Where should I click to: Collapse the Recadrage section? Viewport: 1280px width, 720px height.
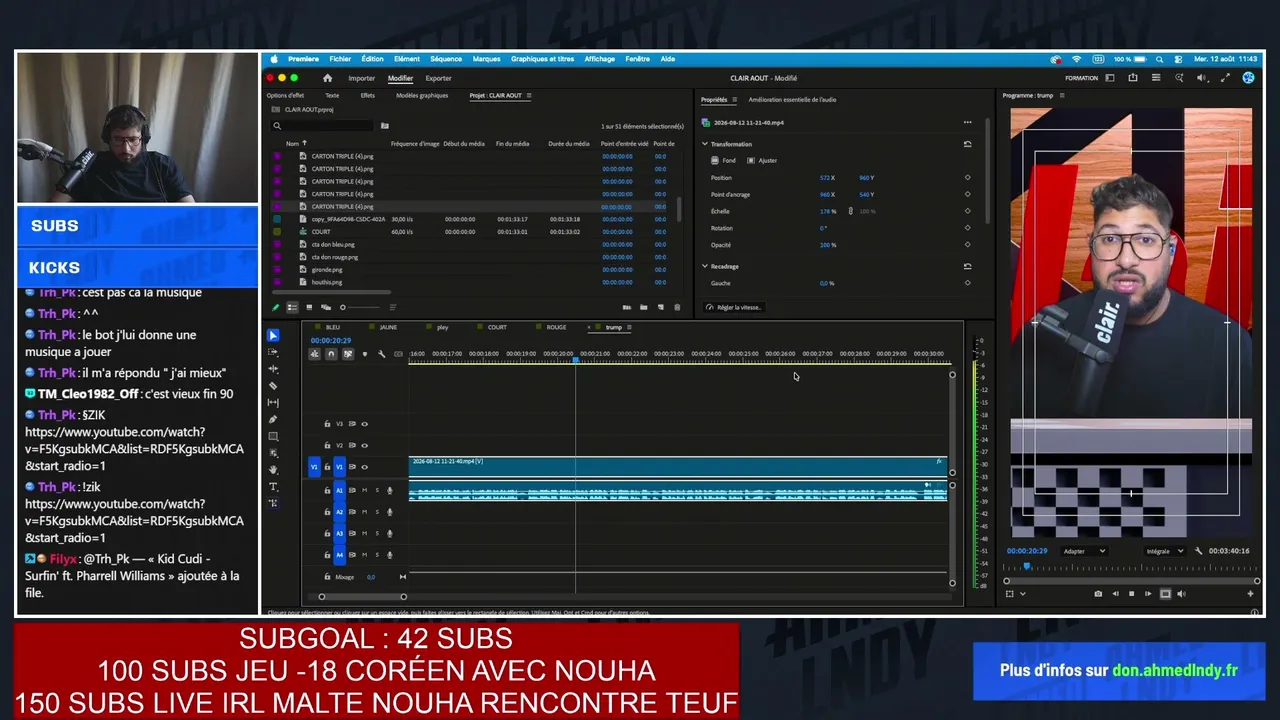click(x=705, y=266)
